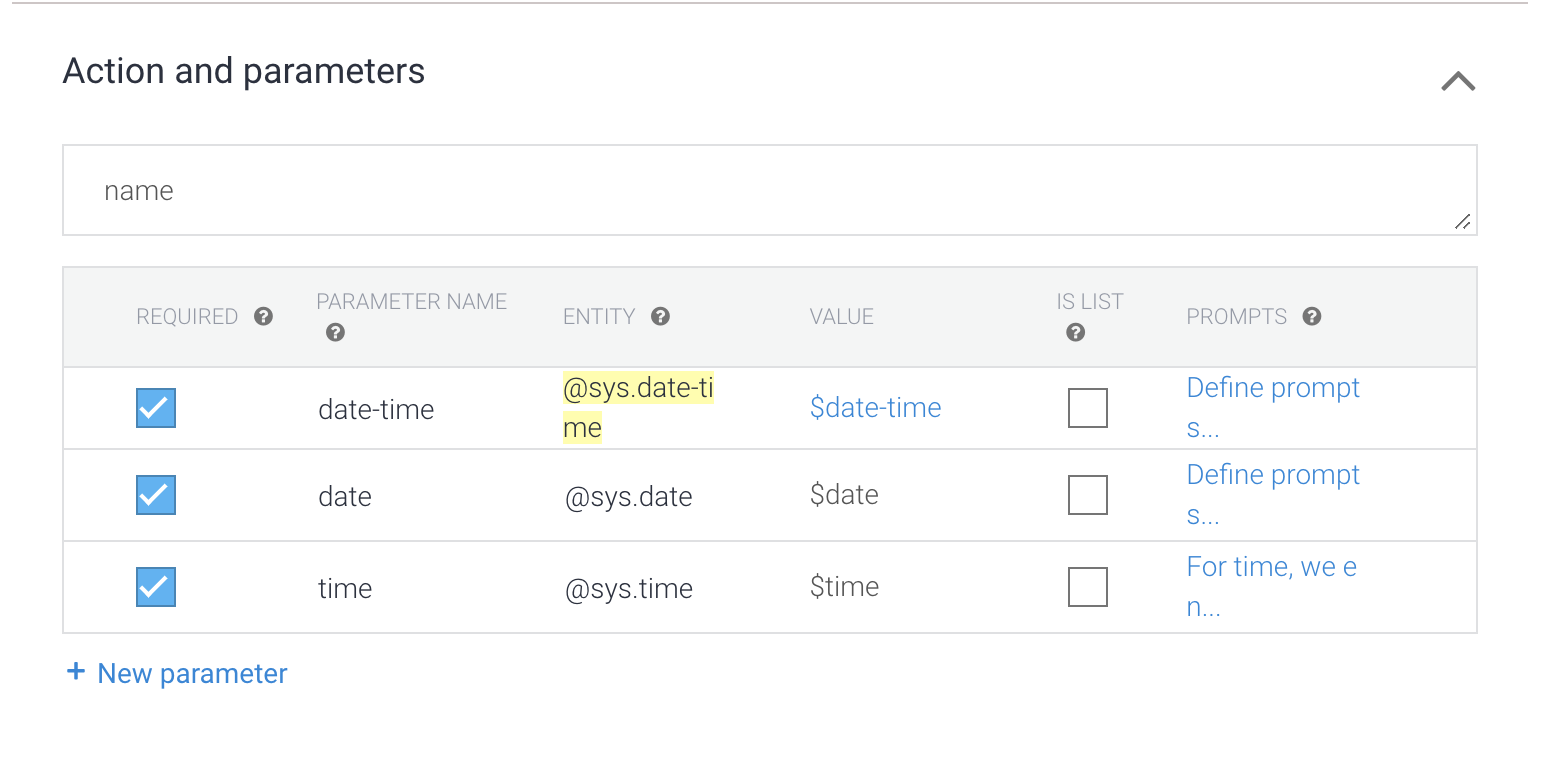Click the help icon next to REQUIRED header
This screenshot has height=768, width=1564.
[x=263, y=316]
